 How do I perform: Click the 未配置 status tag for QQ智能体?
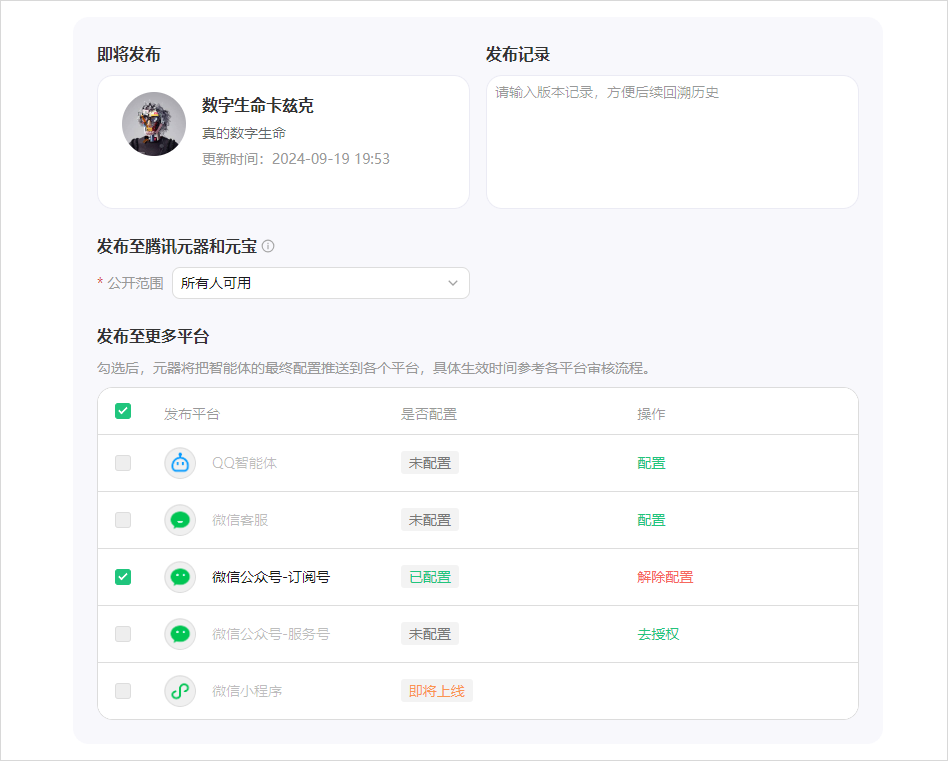pyautogui.click(x=430, y=463)
